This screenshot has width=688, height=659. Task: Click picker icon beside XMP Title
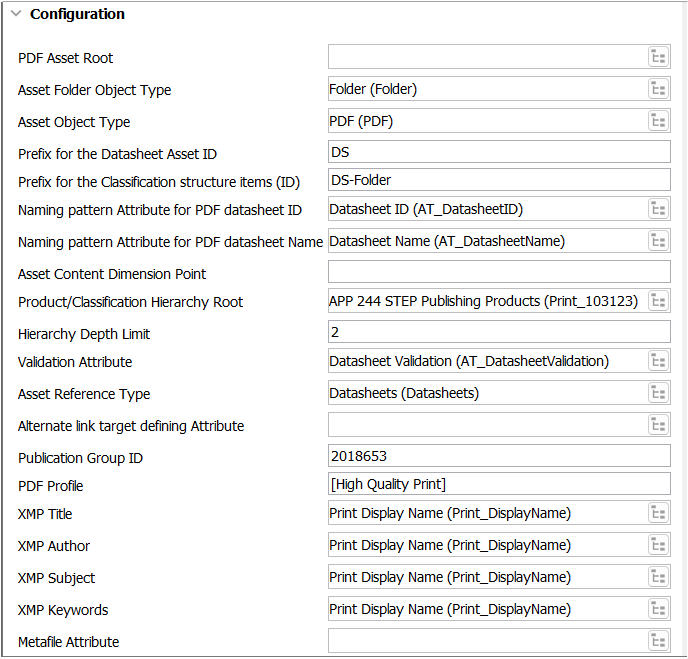pos(658,513)
